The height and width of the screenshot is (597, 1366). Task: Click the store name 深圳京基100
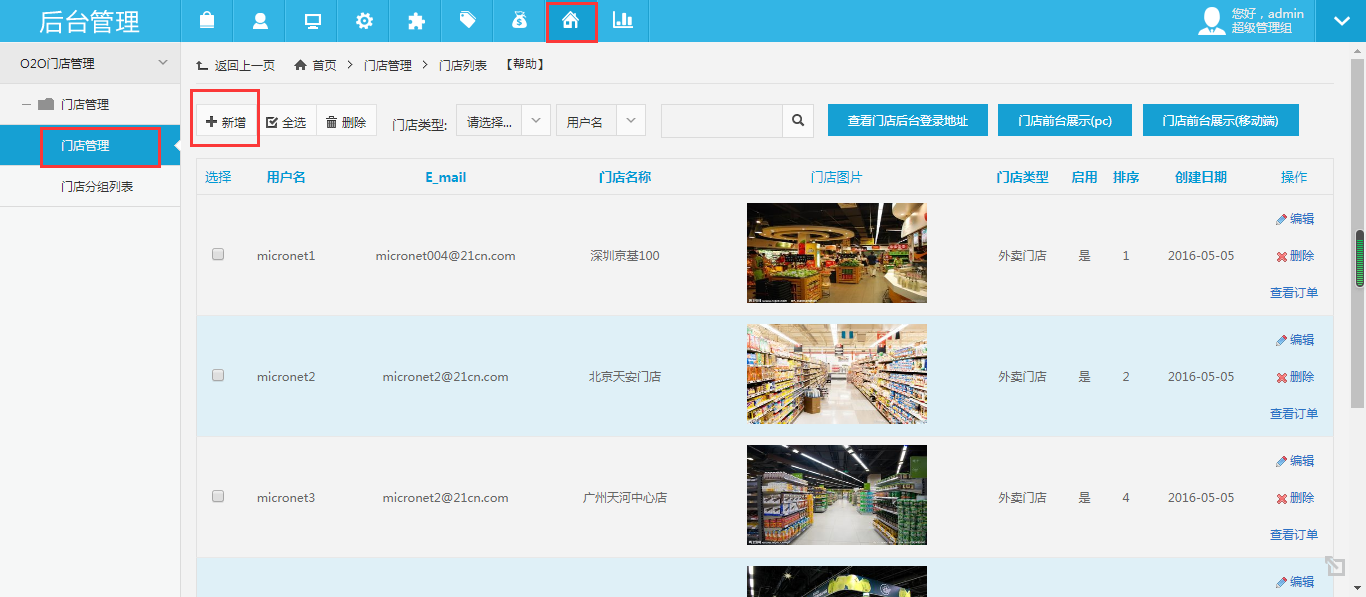[x=625, y=256]
